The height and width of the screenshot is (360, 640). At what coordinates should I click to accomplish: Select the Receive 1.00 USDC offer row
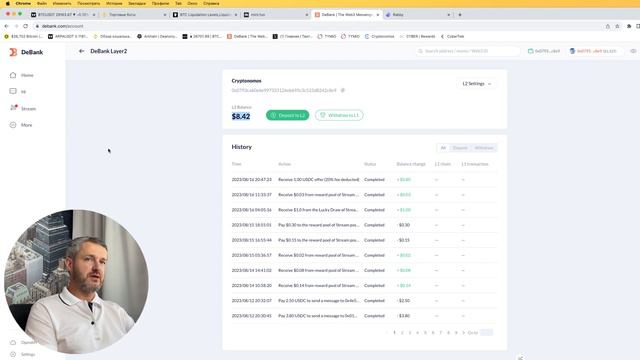click(364, 180)
